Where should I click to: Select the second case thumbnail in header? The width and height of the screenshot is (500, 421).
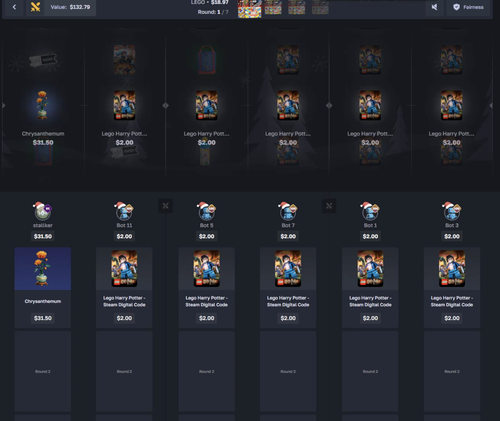click(273, 7)
